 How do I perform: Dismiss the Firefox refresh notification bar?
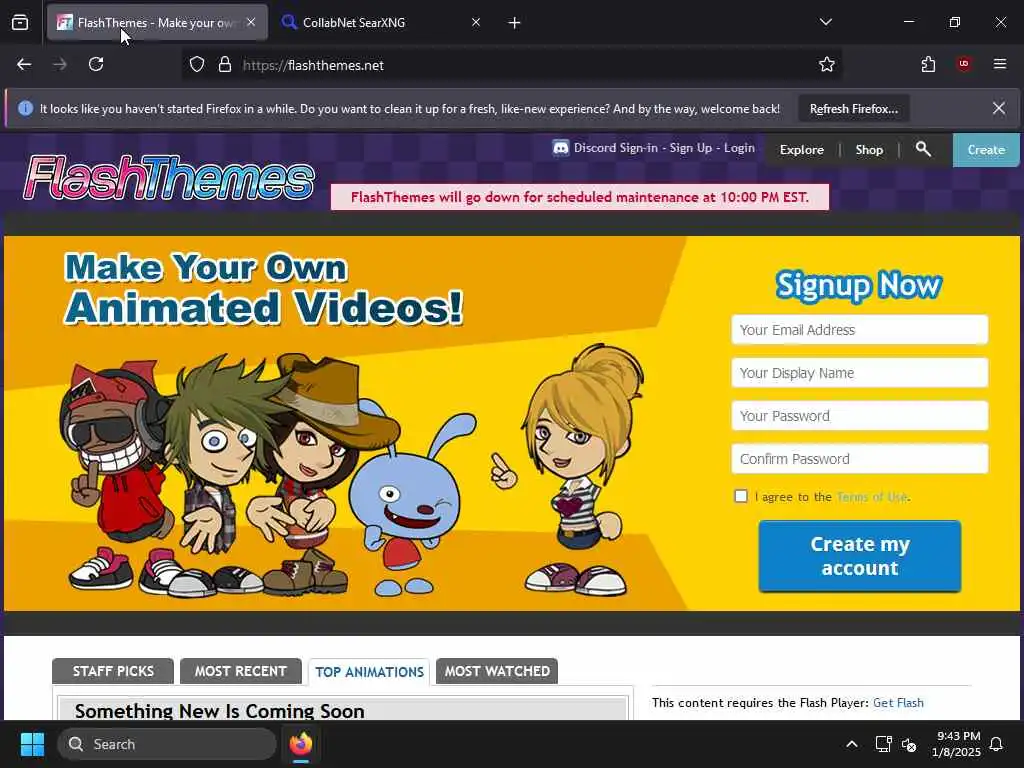(999, 108)
